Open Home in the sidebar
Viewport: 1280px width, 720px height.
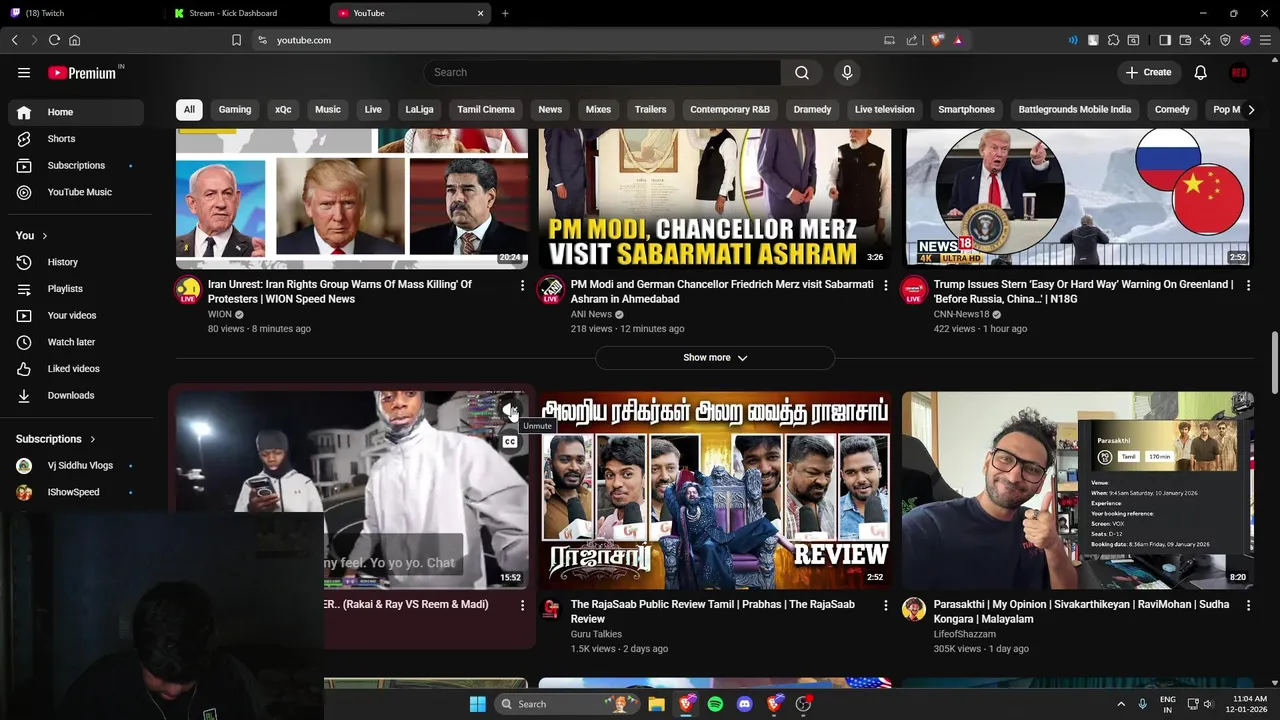tap(76, 112)
